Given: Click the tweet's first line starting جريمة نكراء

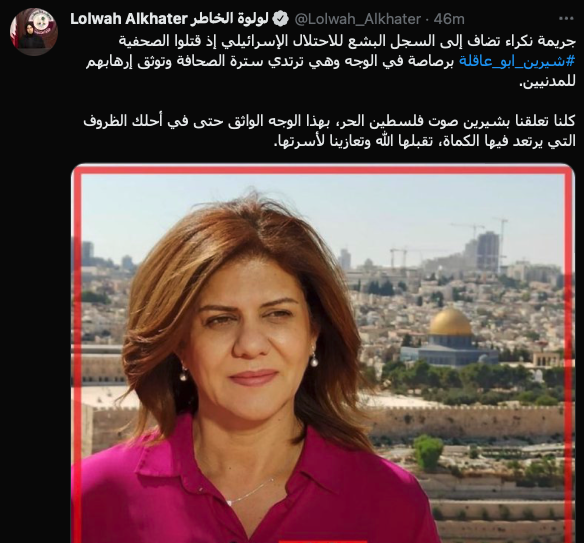Looking at the screenshot, I should tap(347, 41).
